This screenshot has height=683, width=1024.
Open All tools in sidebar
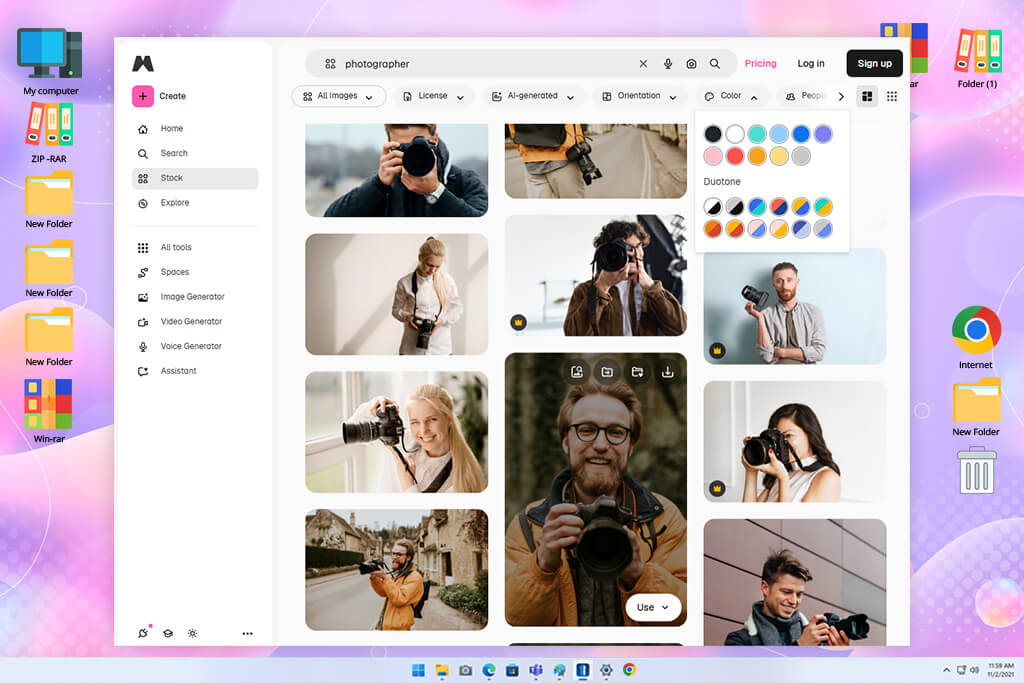coord(195,247)
